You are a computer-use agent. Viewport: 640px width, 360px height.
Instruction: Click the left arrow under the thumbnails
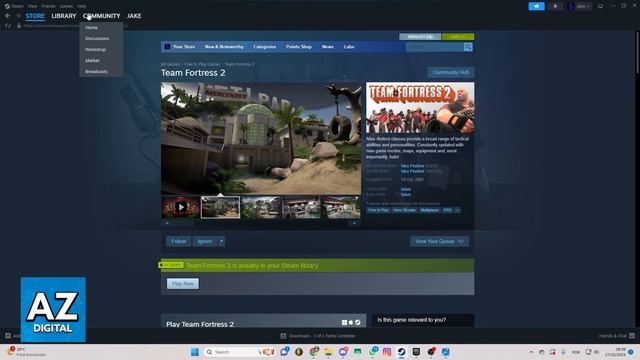(167, 223)
